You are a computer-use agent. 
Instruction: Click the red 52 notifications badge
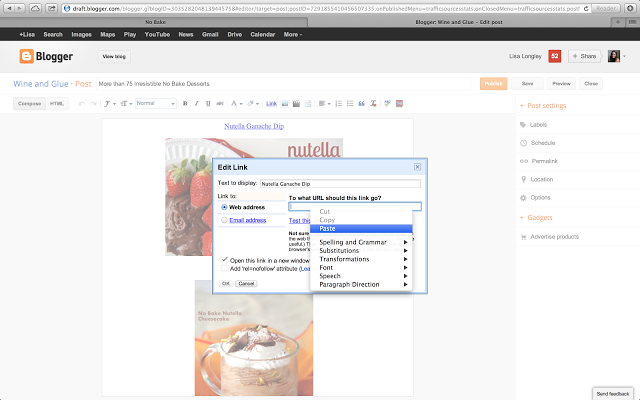click(x=554, y=56)
